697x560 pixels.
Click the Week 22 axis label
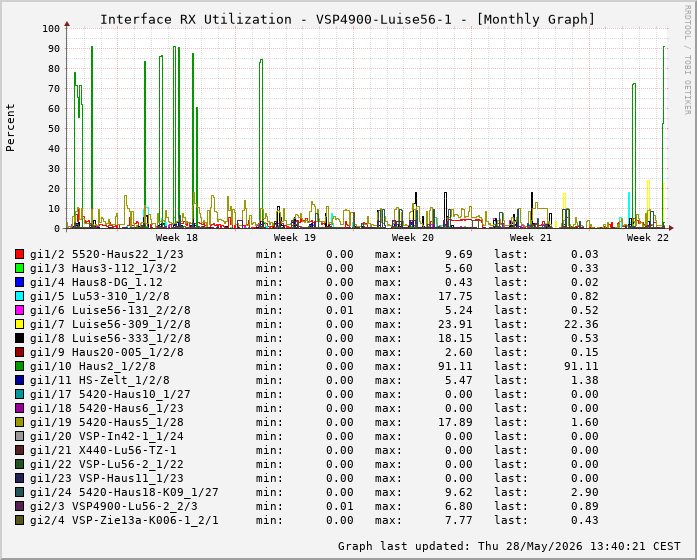click(x=648, y=238)
